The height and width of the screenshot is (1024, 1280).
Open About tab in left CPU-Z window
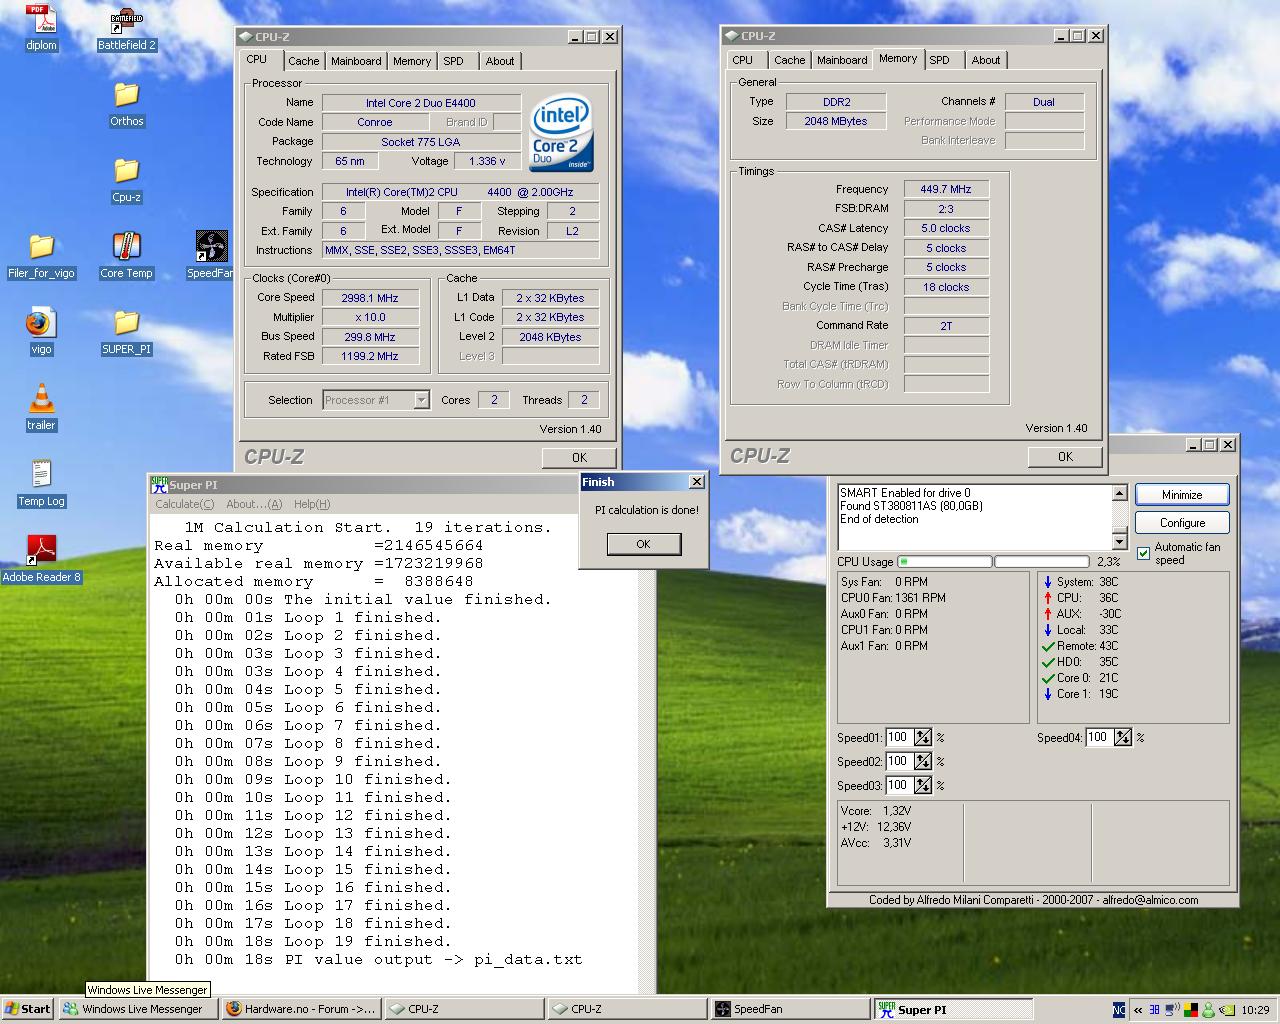pyautogui.click(x=500, y=61)
